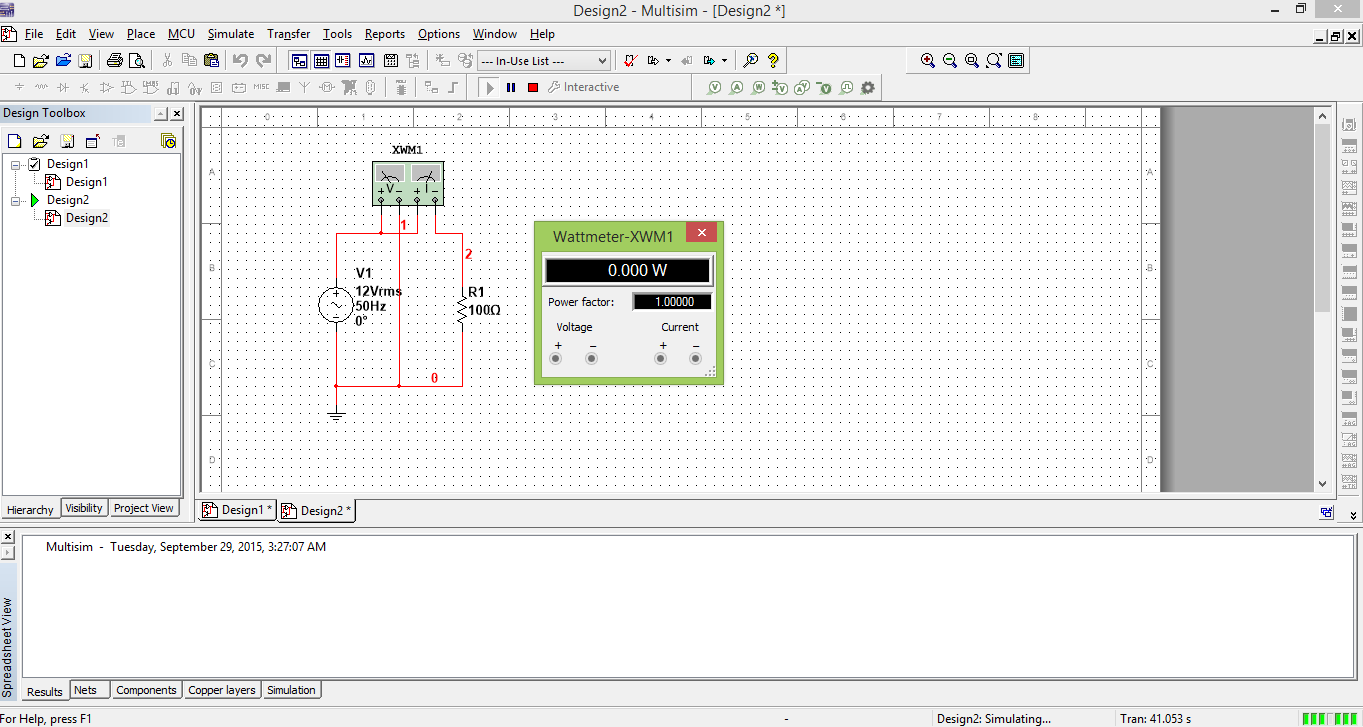Switch to the Project View tab

144,508
